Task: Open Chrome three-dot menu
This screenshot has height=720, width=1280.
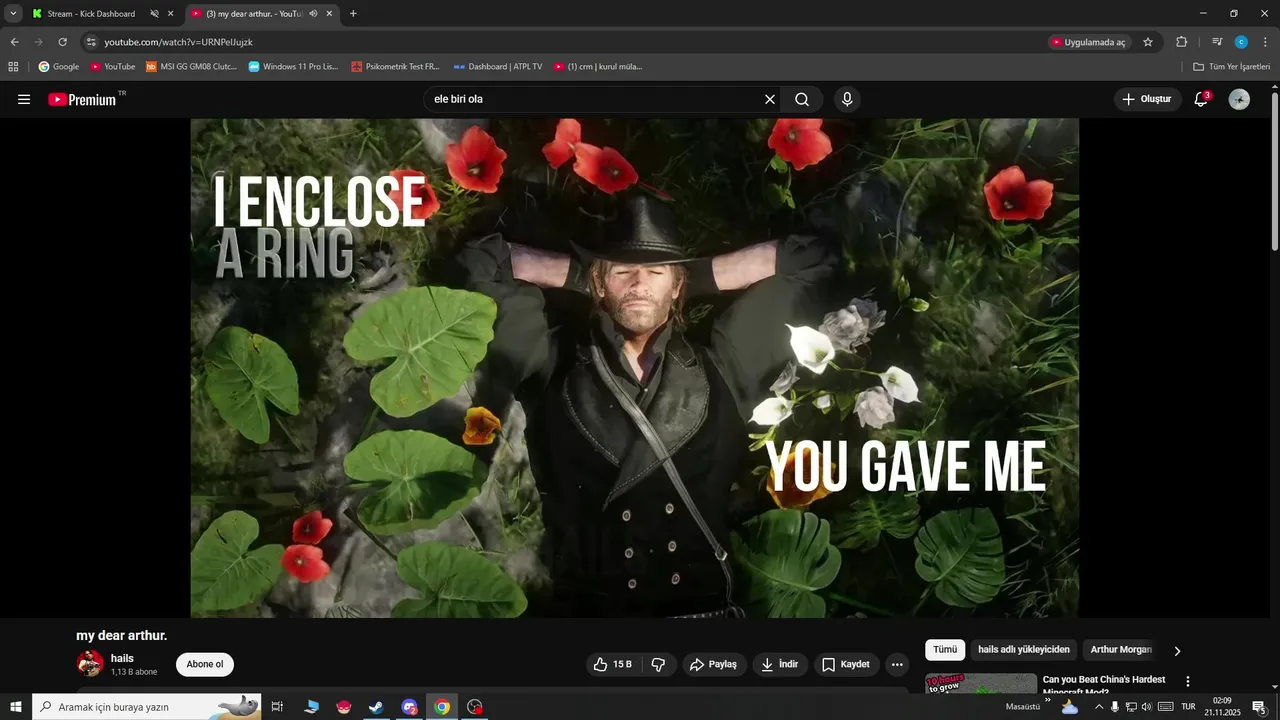Action: (1265, 42)
